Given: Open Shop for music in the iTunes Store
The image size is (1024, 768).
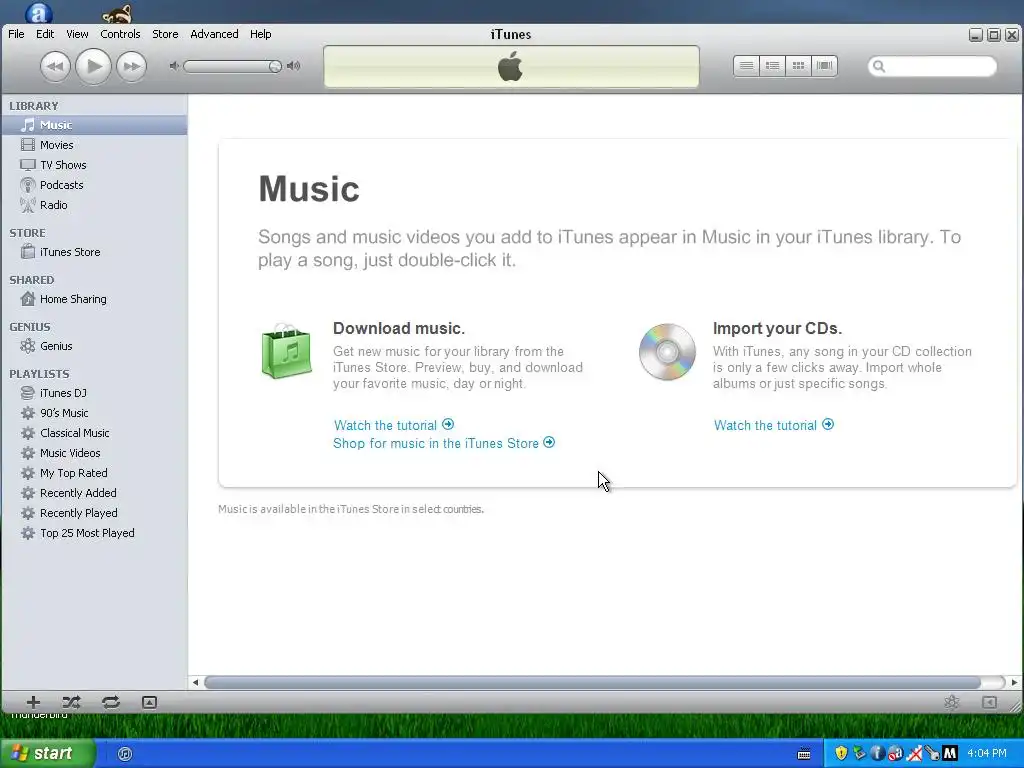Looking at the screenshot, I should pos(444,443).
